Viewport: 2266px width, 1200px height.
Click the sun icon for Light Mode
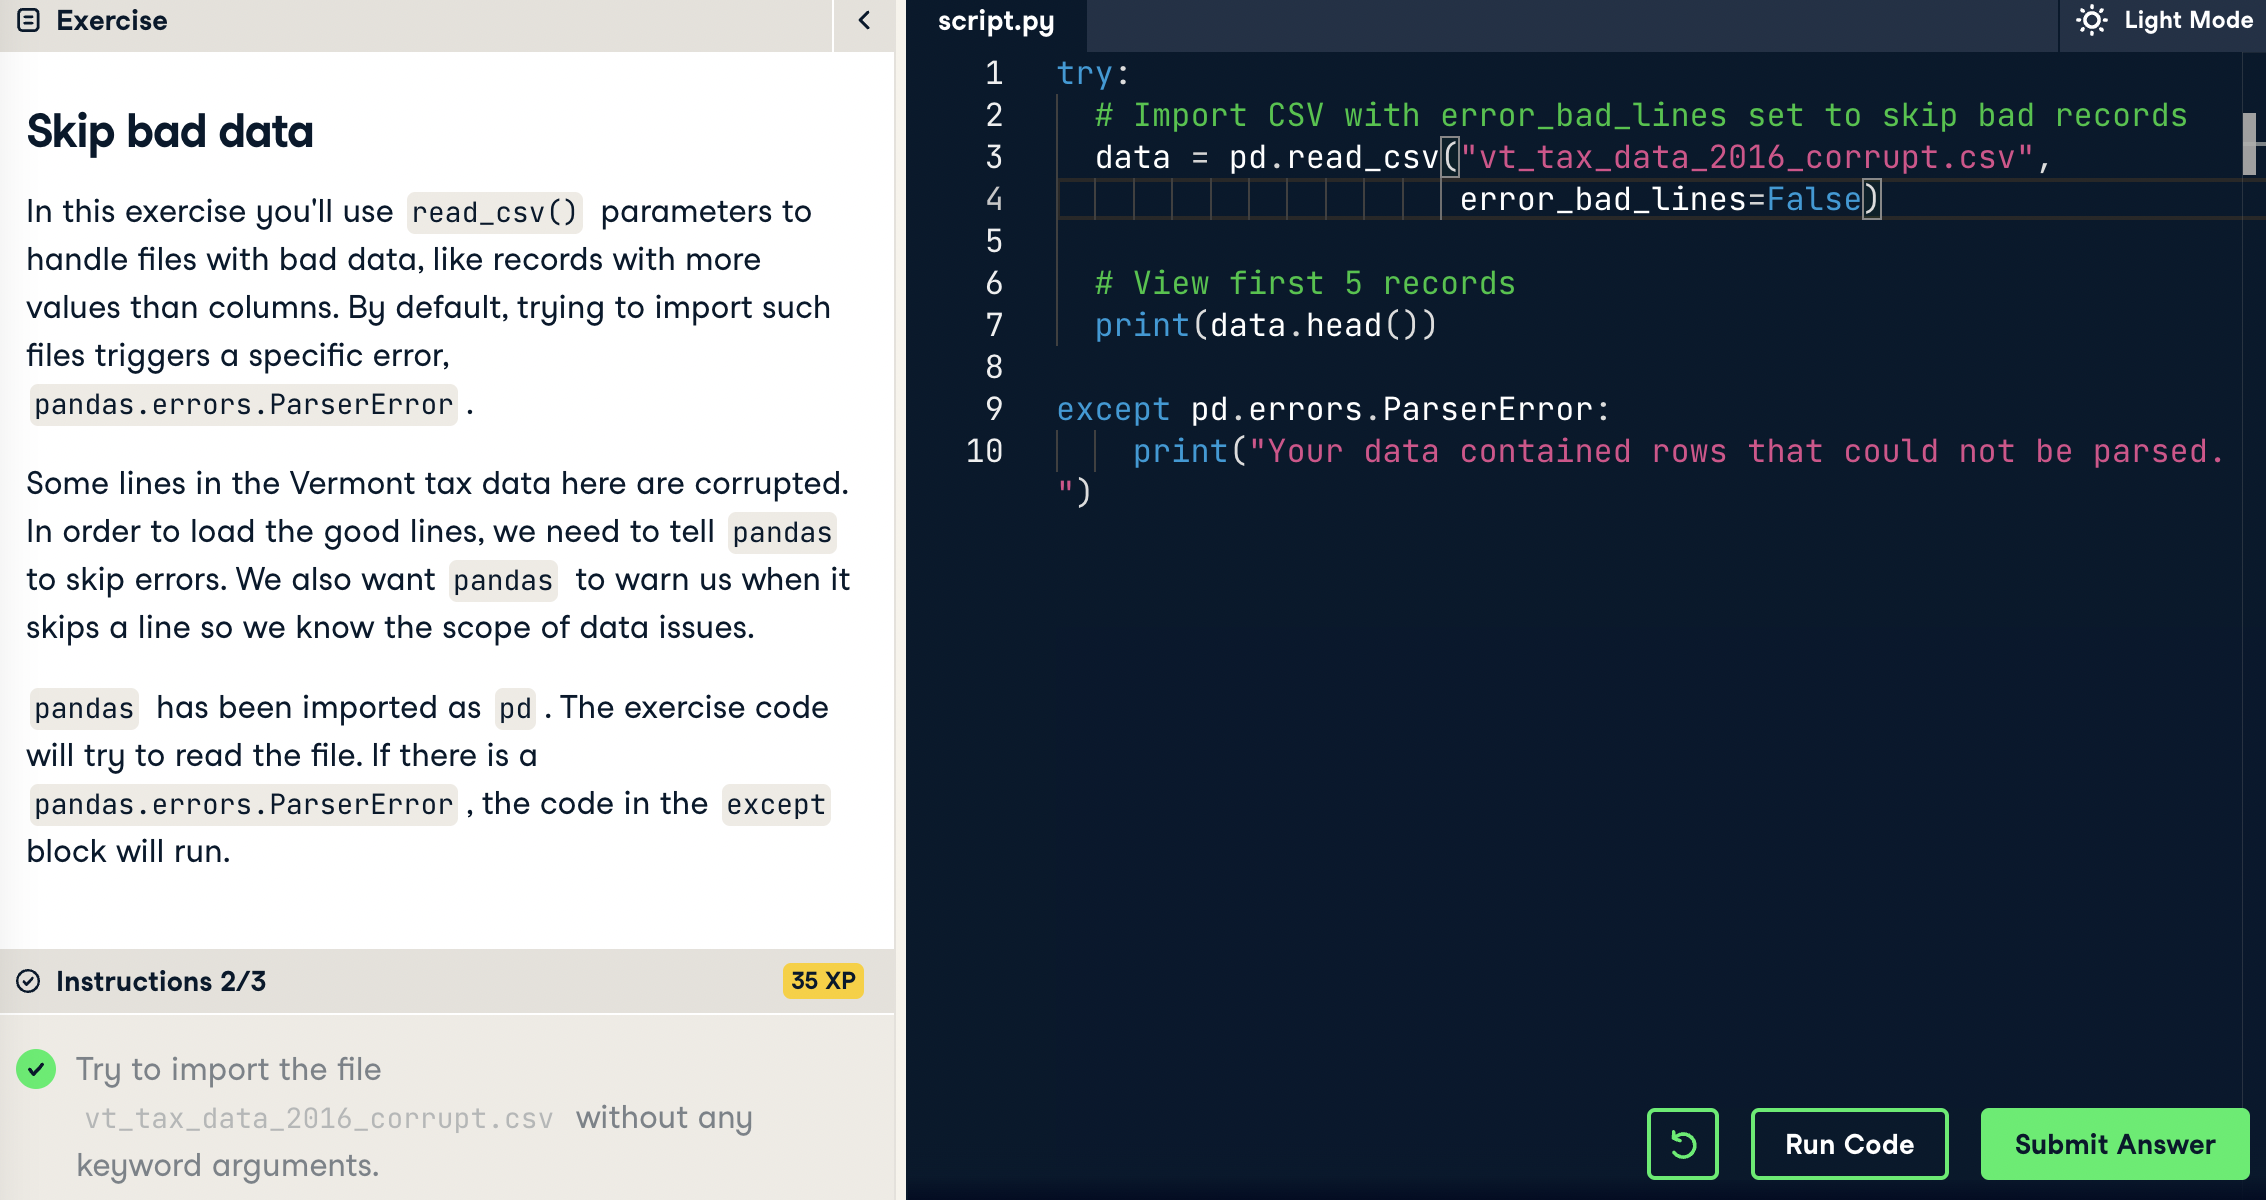(2091, 21)
